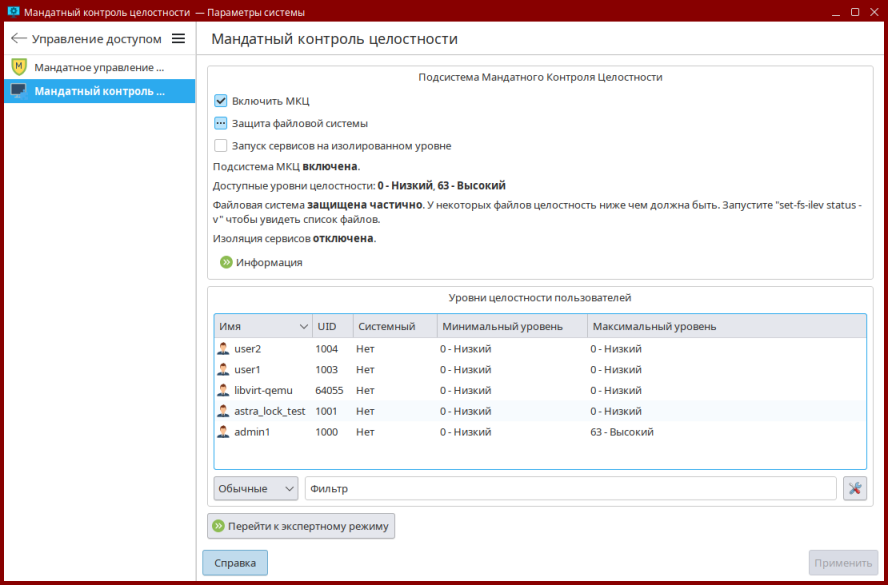Click the green arrow icon by Информация

tap(226, 263)
